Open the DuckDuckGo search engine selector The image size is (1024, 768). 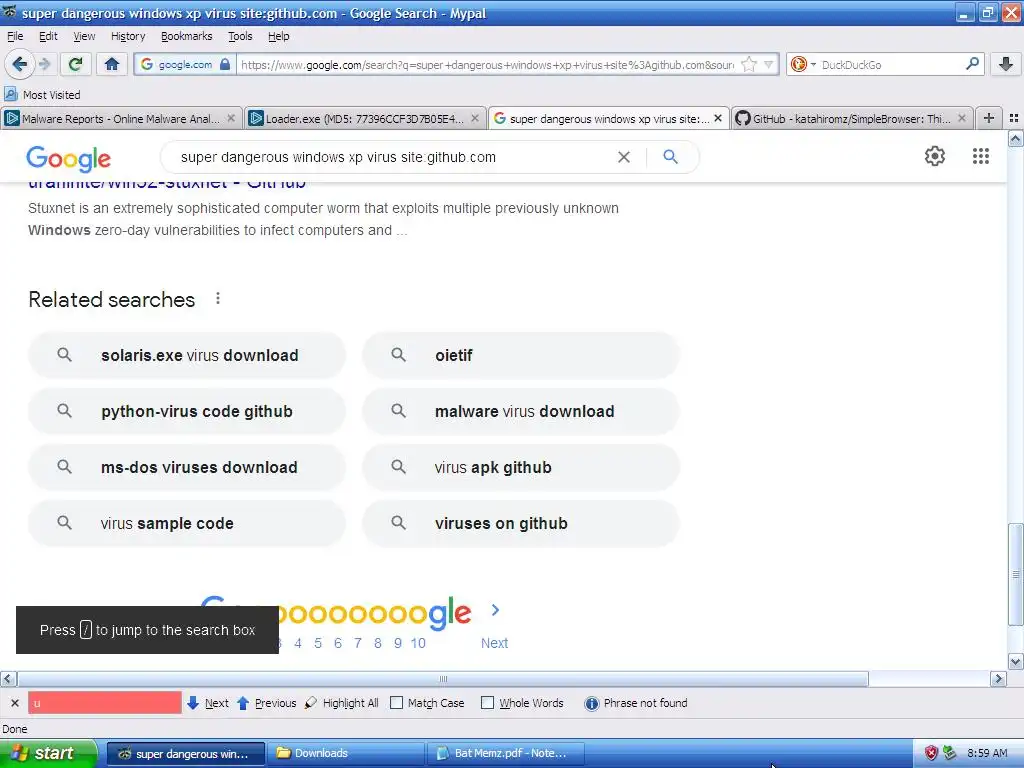802,64
